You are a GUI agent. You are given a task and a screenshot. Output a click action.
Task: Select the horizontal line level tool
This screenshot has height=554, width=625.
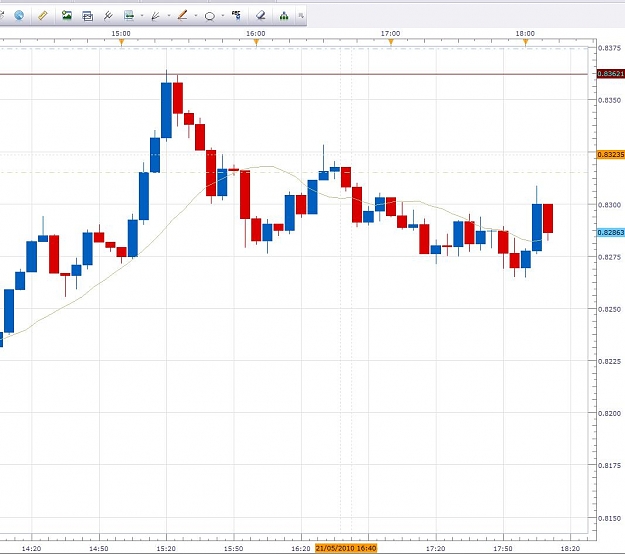point(129,16)
